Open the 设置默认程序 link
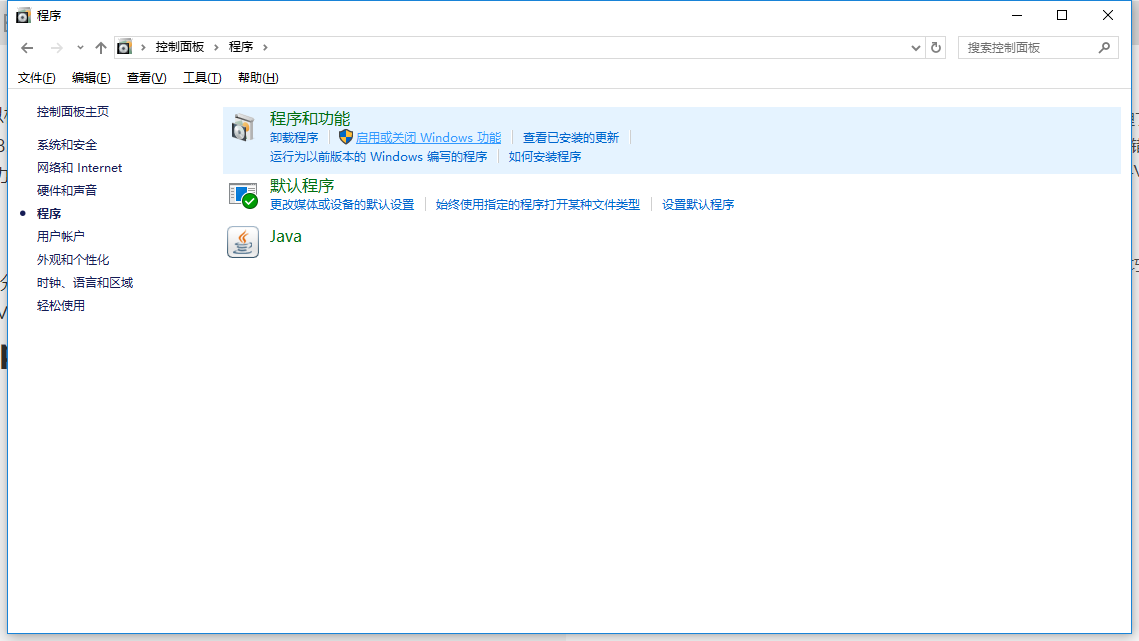The width and height of the screenshot is (1139, 641). (x=698, y=204)
